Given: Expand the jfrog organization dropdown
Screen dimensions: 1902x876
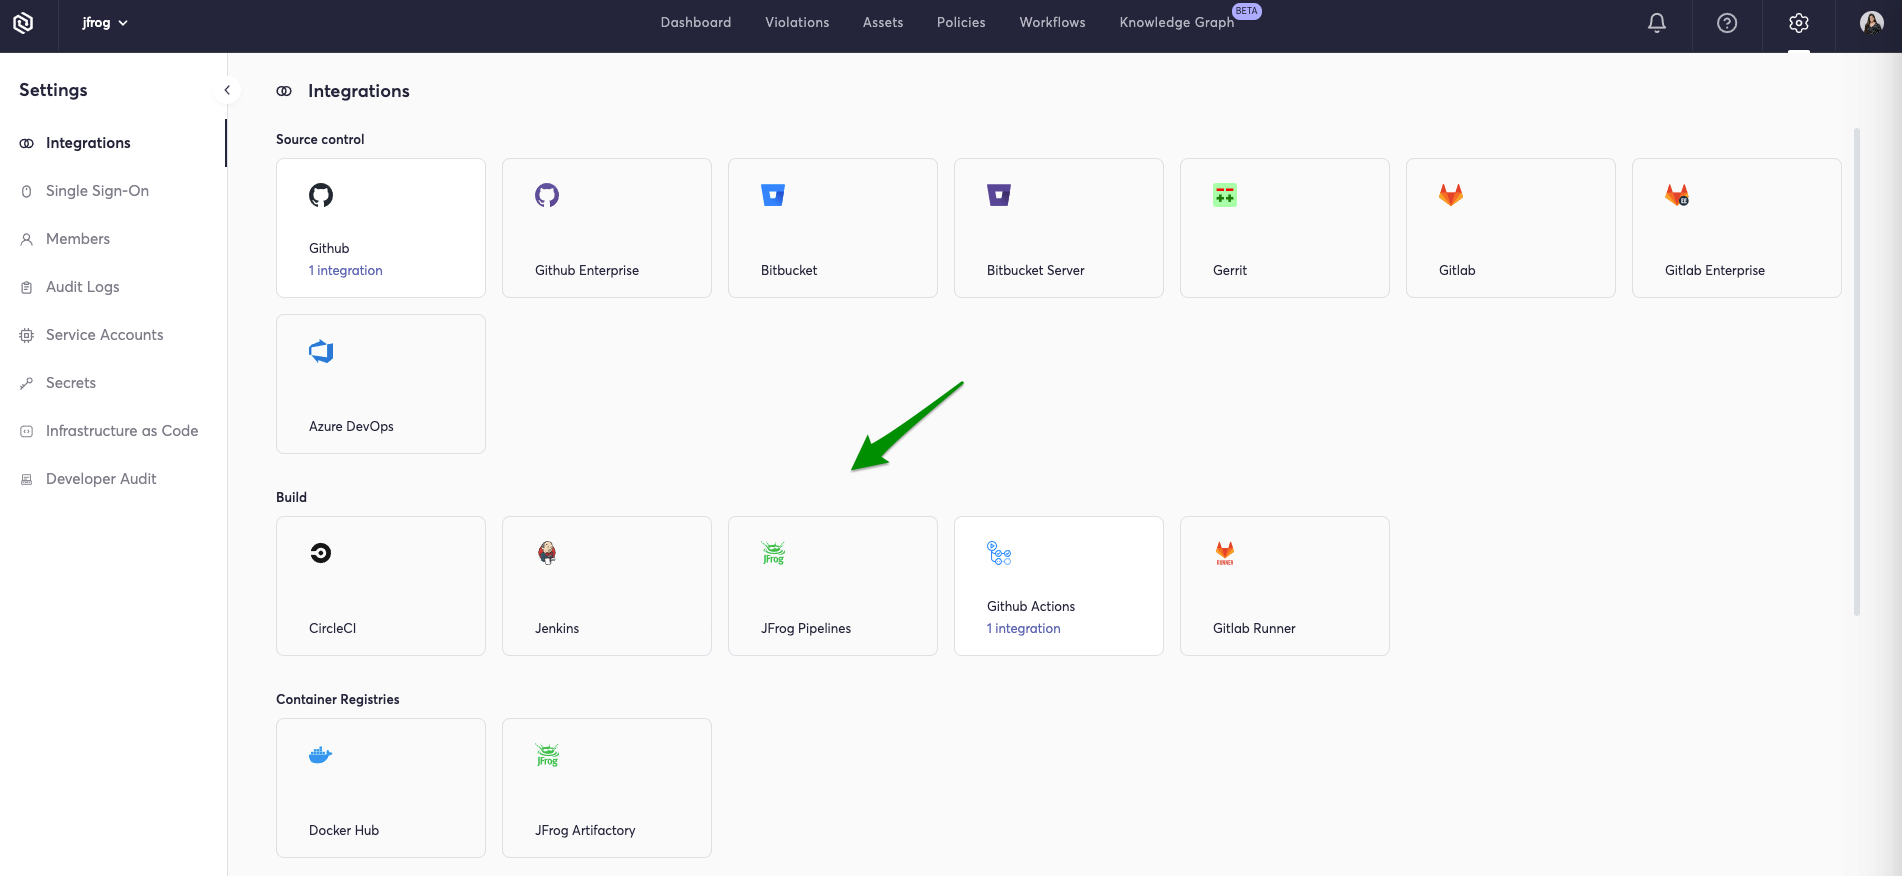Looking at the screenshot, I should (x=105, y=23).
